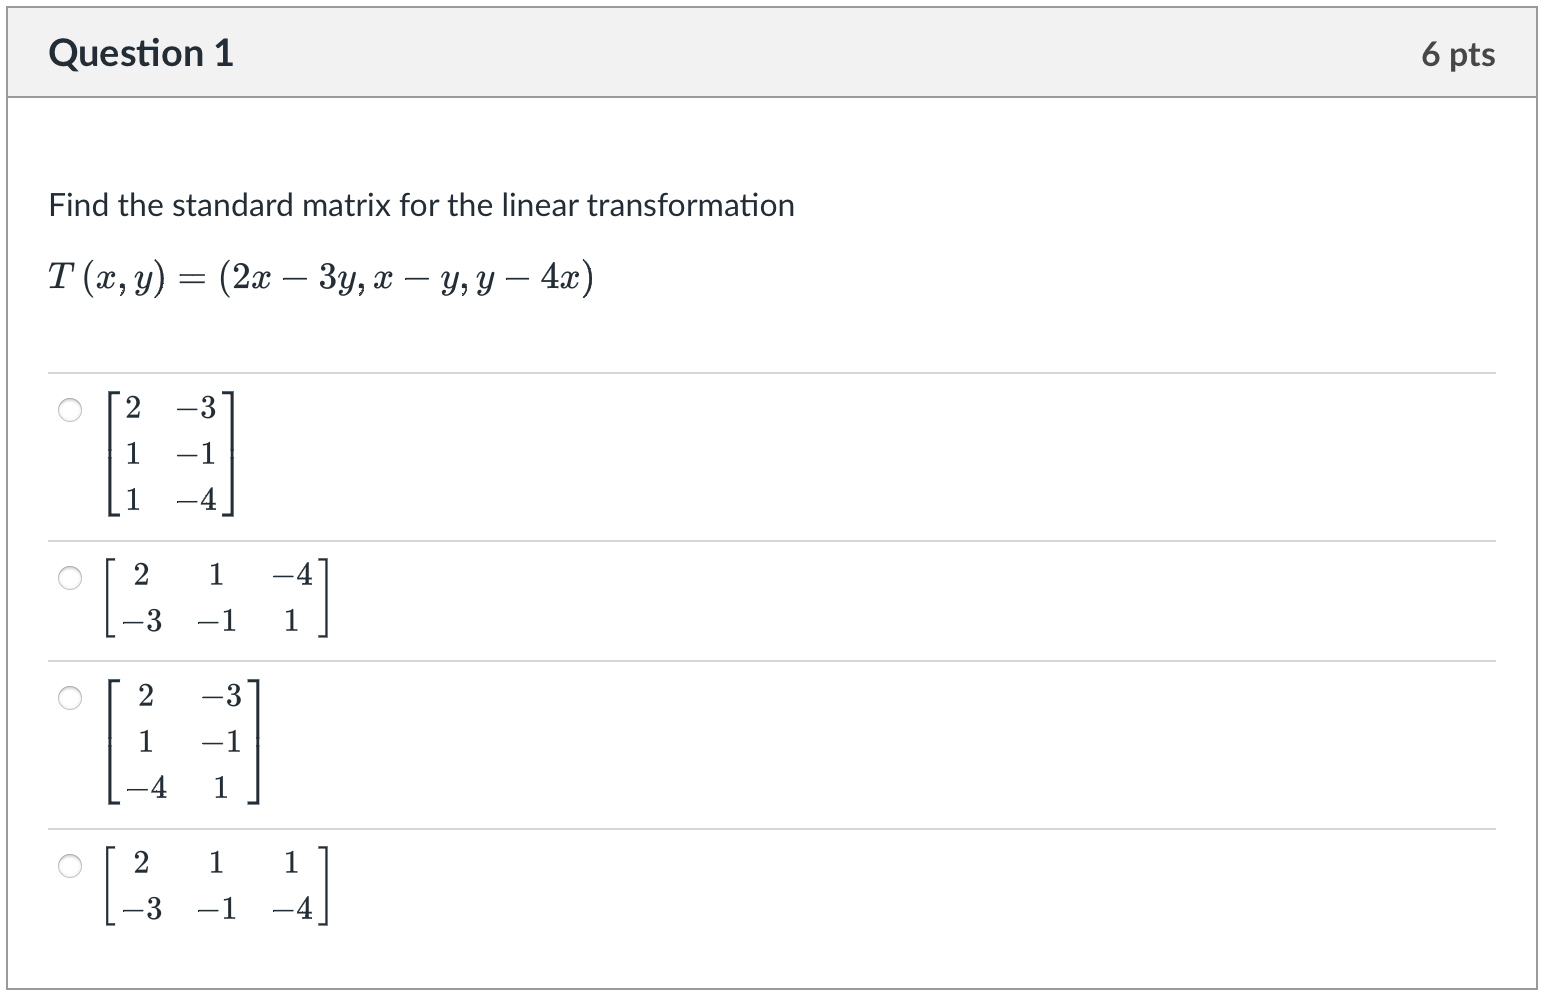
Task: Click the second answer matrix with top row 2 1 -4
Action: pyautogui.click(x=216, y=598)
